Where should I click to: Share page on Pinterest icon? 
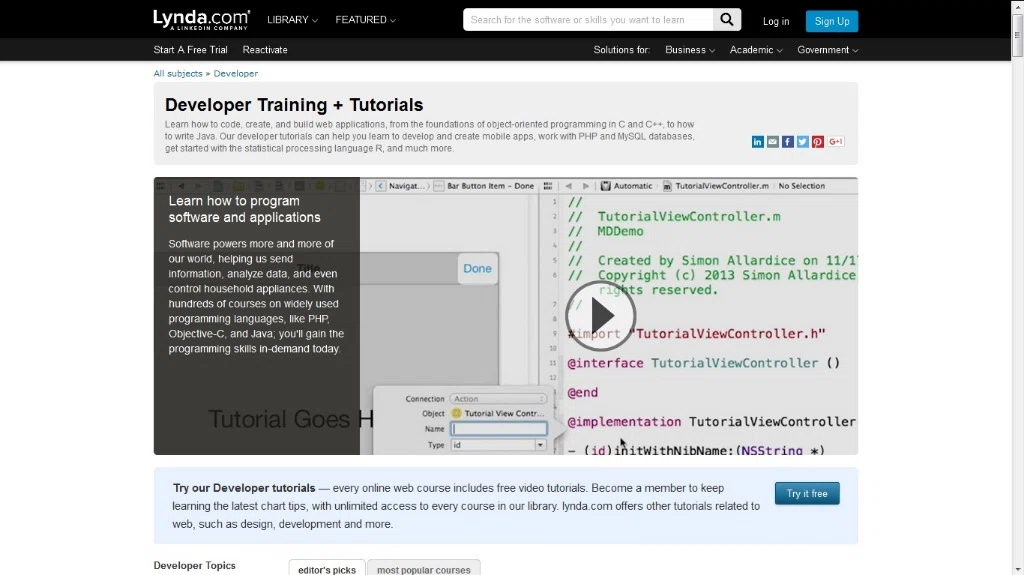pos(818,142)
